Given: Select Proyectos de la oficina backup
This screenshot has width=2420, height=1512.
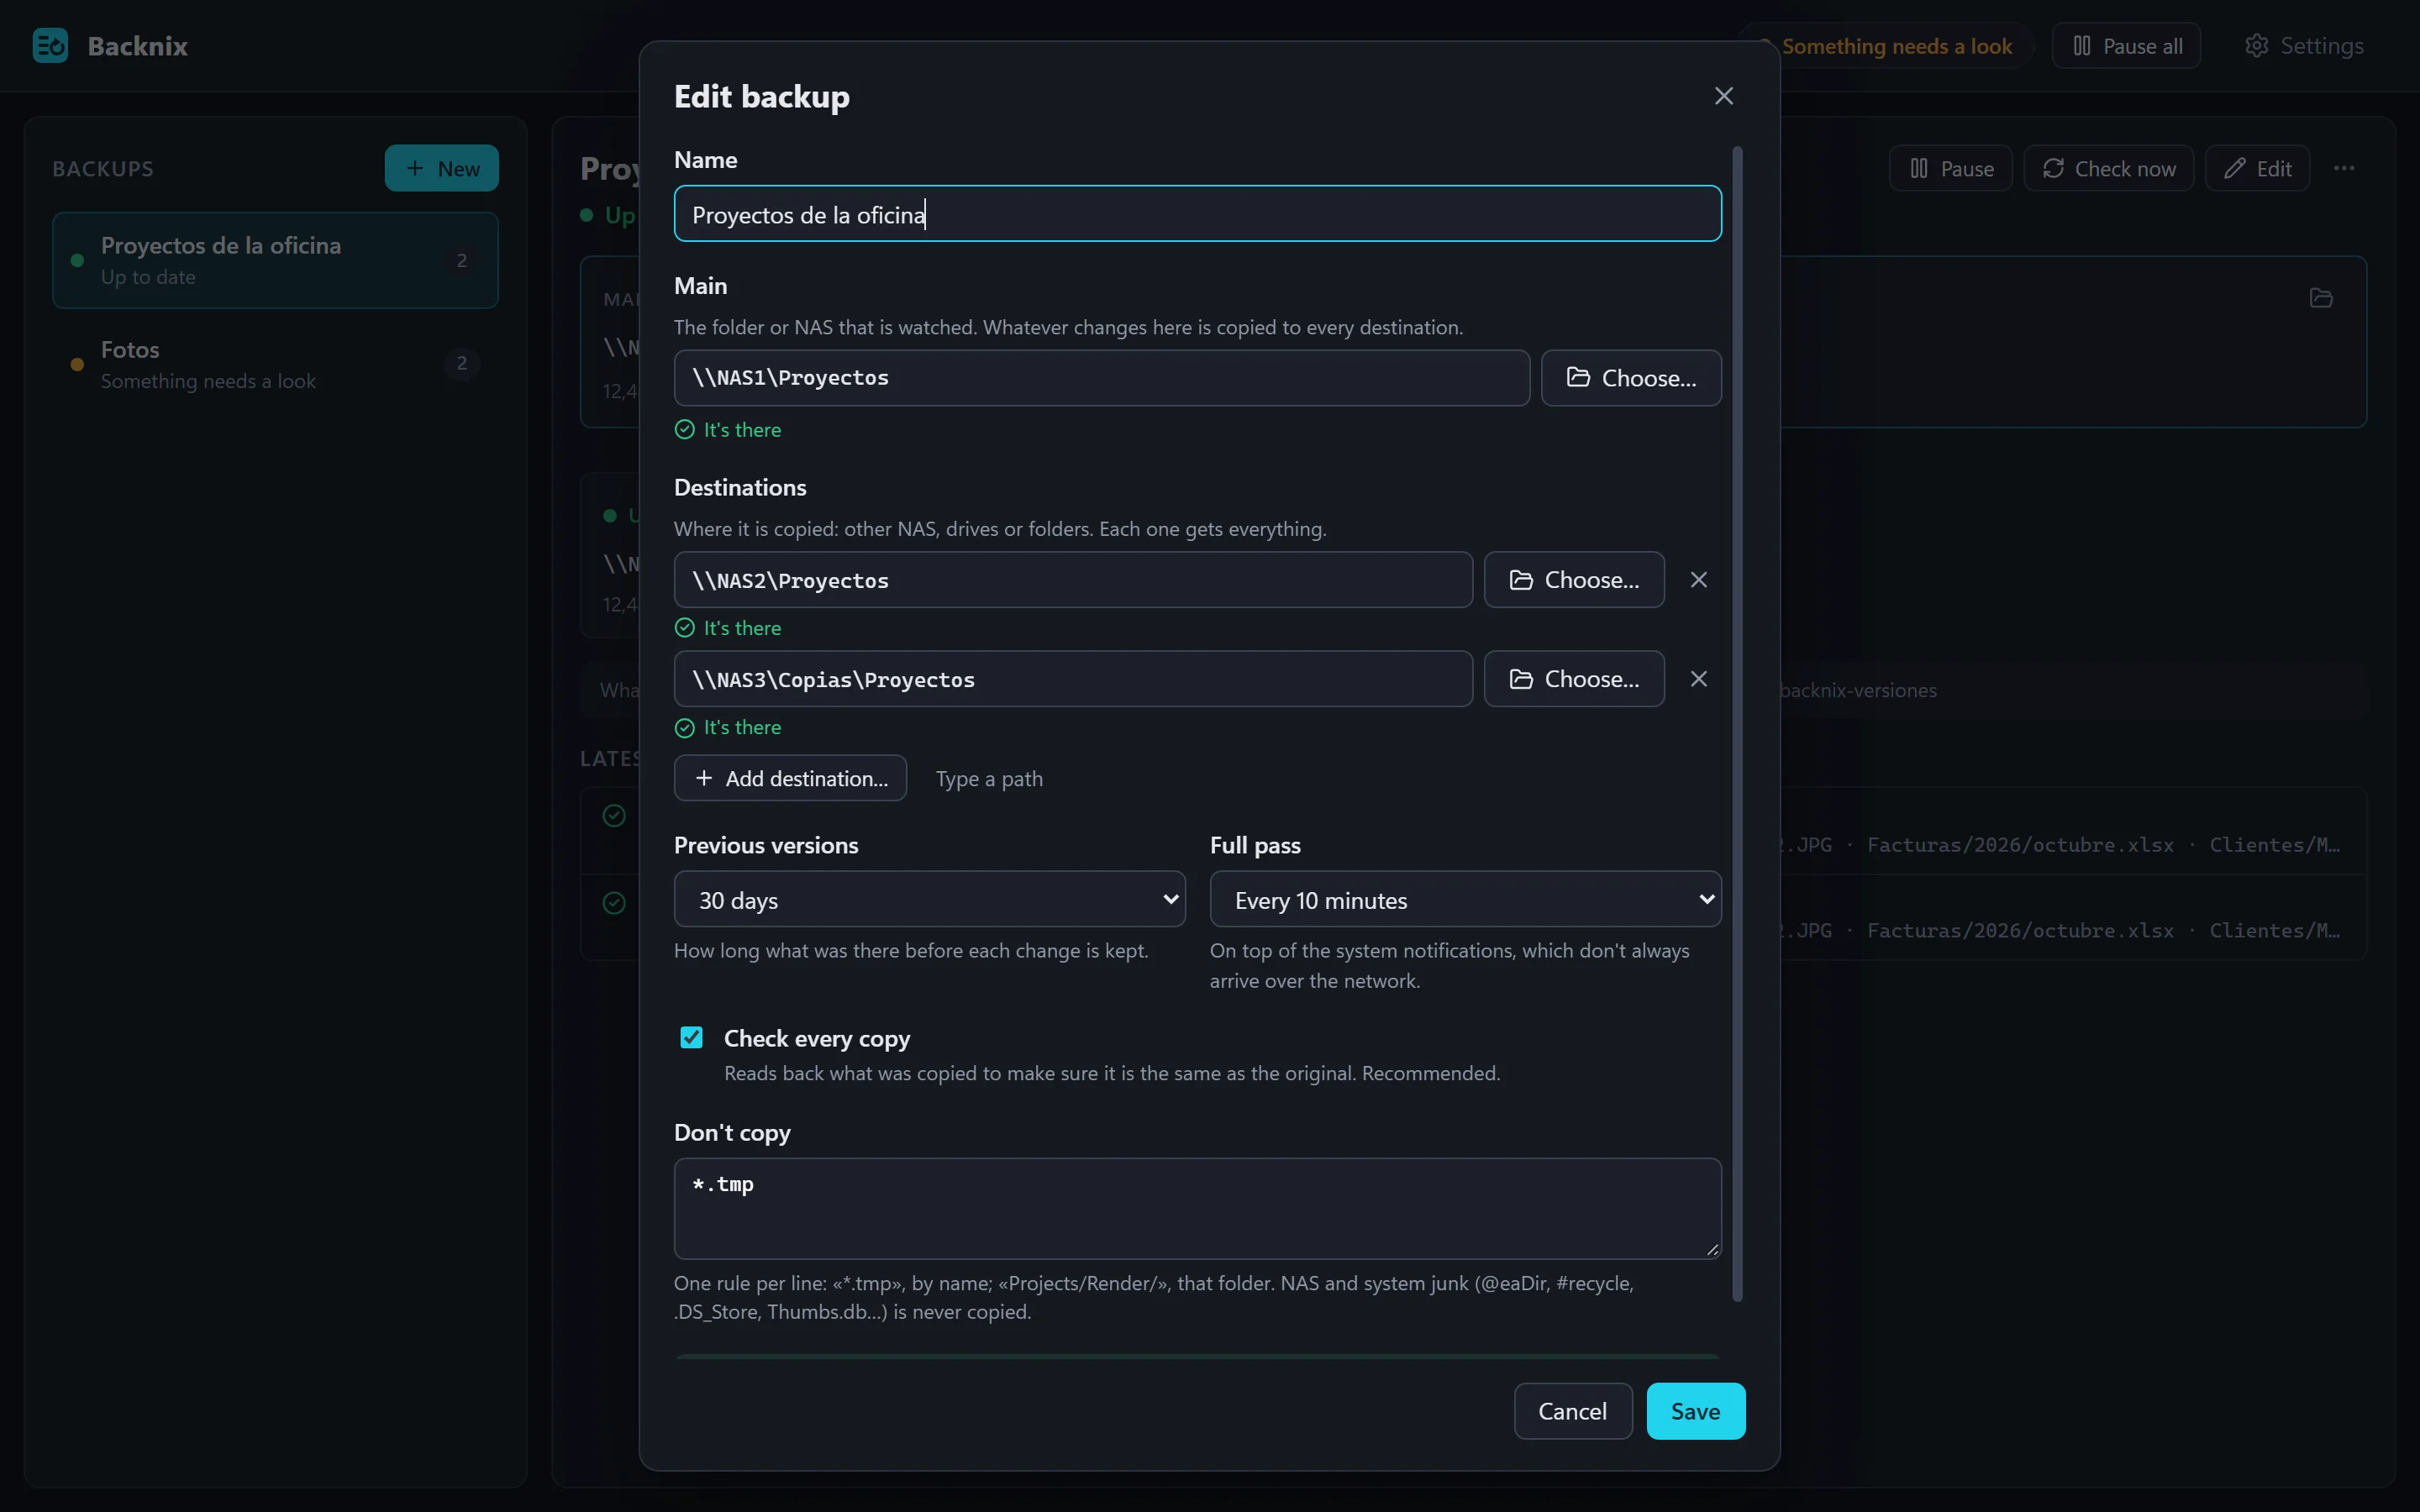Looking at the screenshot, I should click(275, 260).
